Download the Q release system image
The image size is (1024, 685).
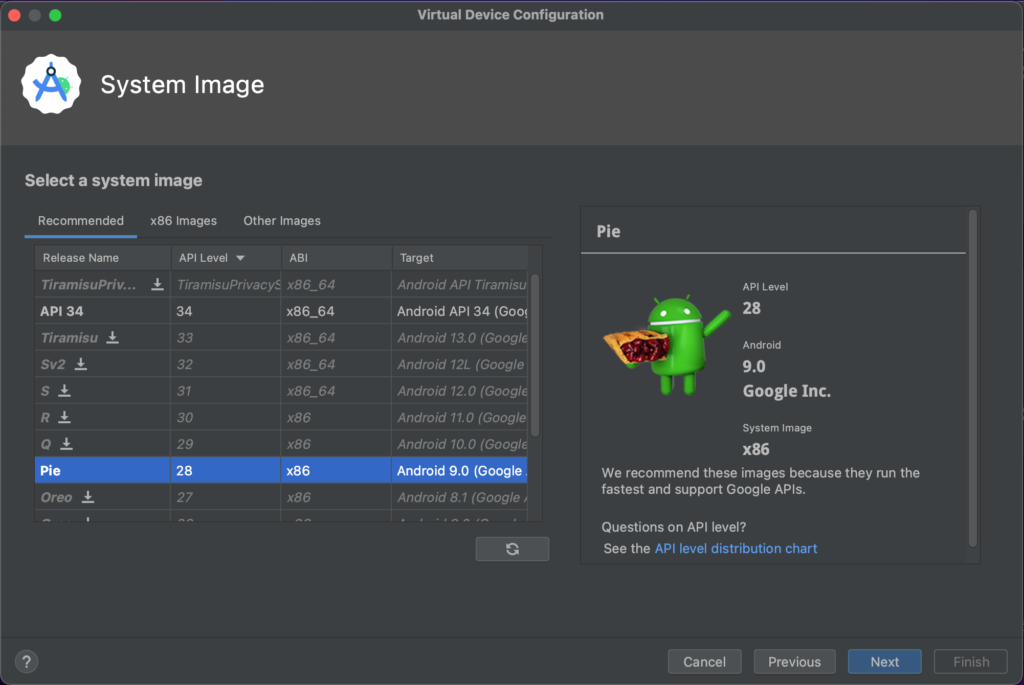coord(66,443)
